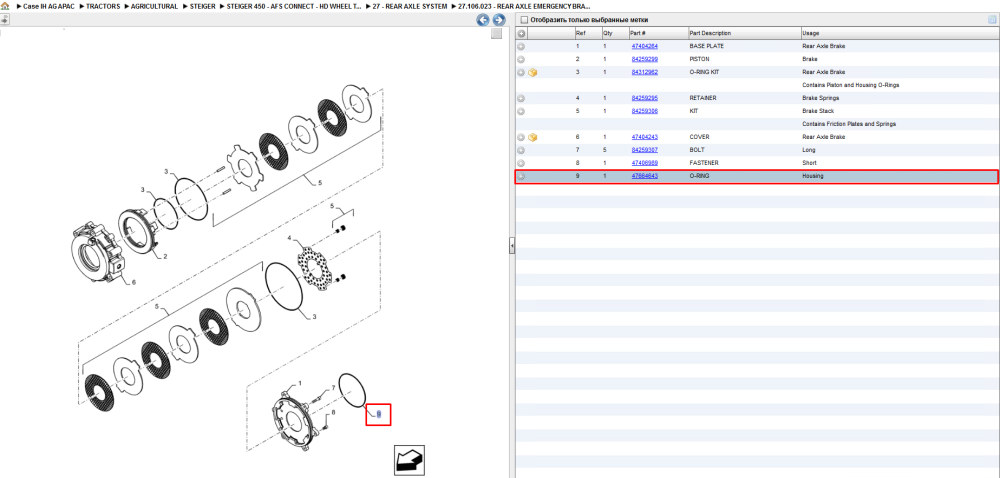Click the pin panel icon under home
The width and height of the screenshot is (1000, 478).
tap(4, 19)
